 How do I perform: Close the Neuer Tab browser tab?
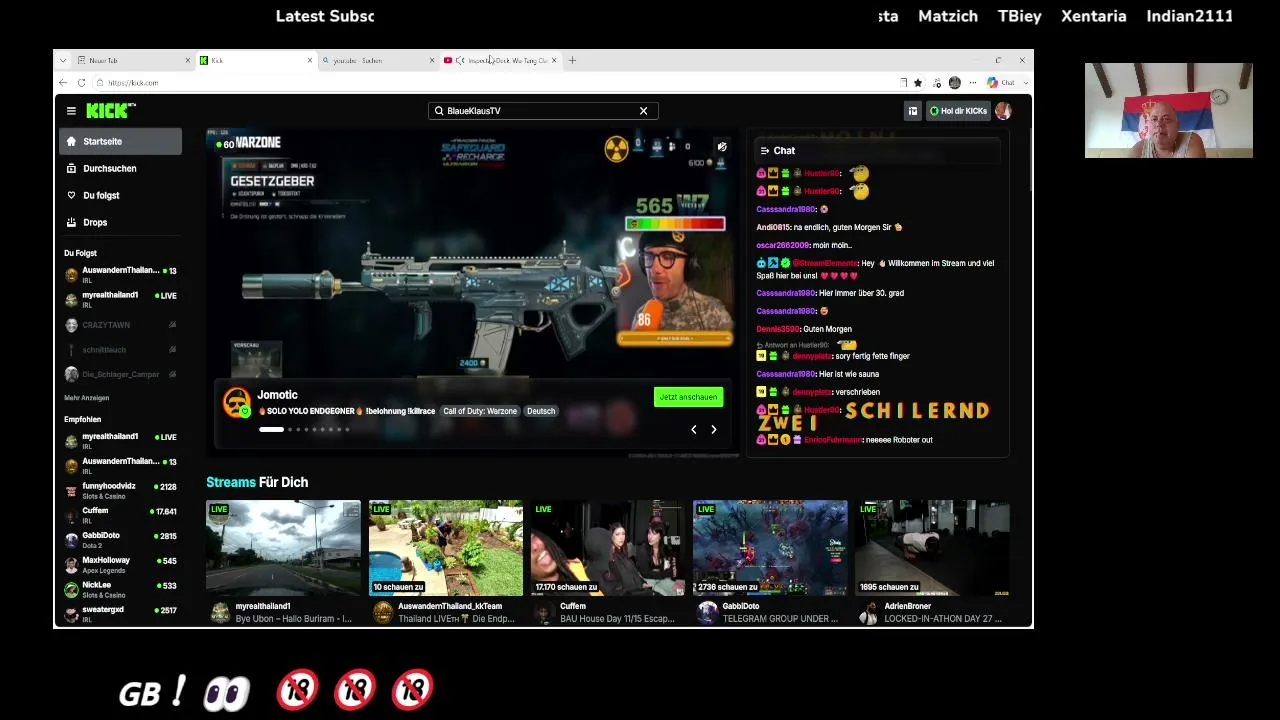click(187, 60)
